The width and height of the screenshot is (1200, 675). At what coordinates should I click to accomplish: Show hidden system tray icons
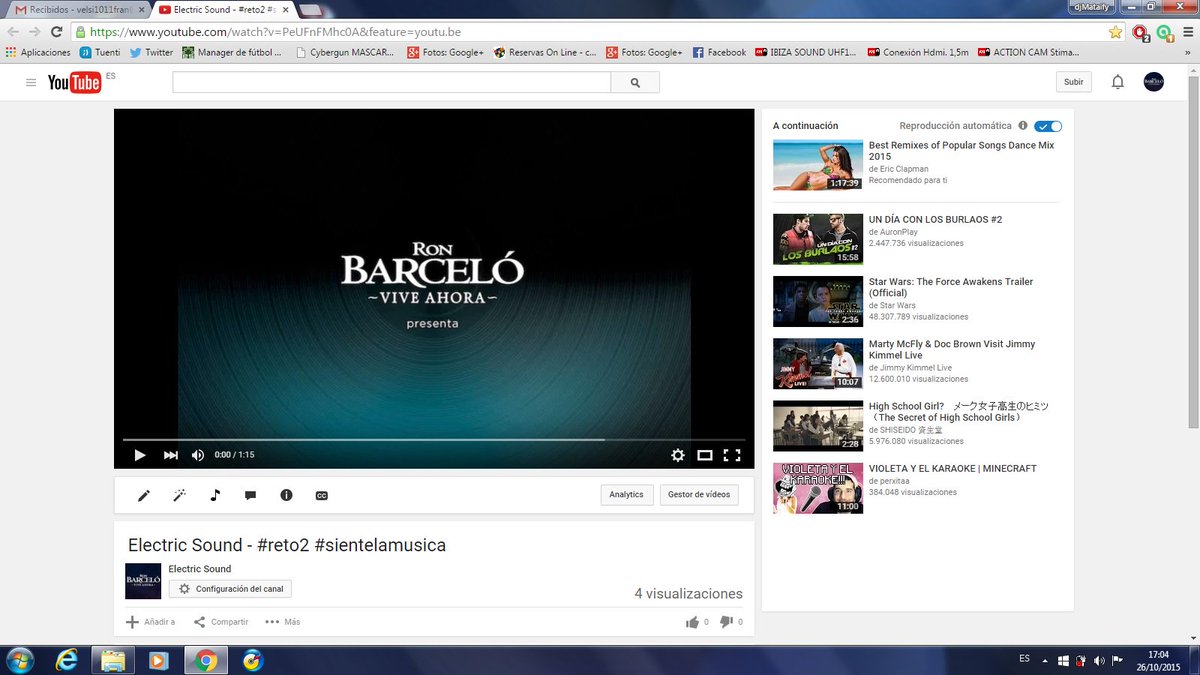[1045, 660]
